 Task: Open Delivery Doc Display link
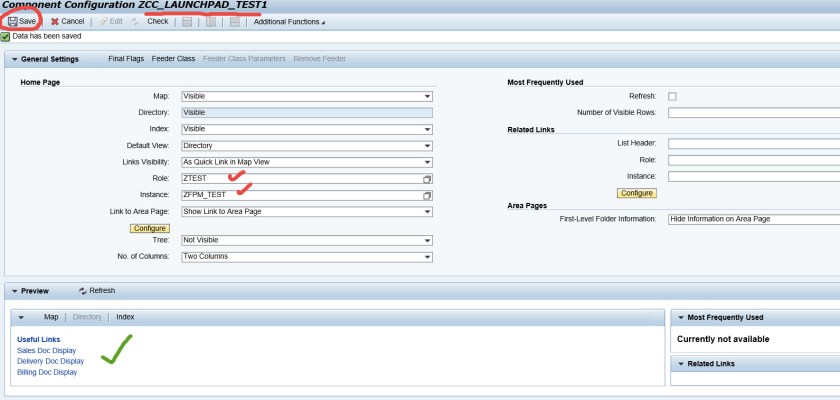click(50, 361)
